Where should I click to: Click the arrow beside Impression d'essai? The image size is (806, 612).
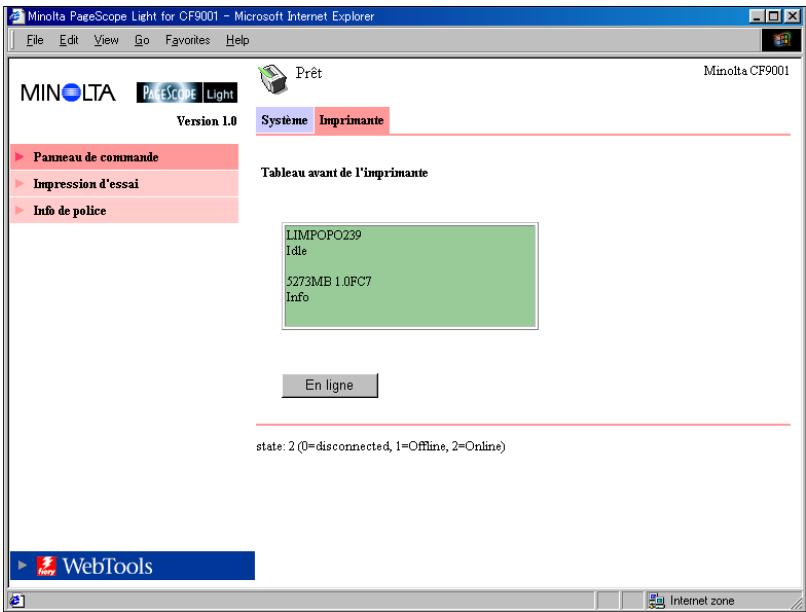click(x=20, y=183)
